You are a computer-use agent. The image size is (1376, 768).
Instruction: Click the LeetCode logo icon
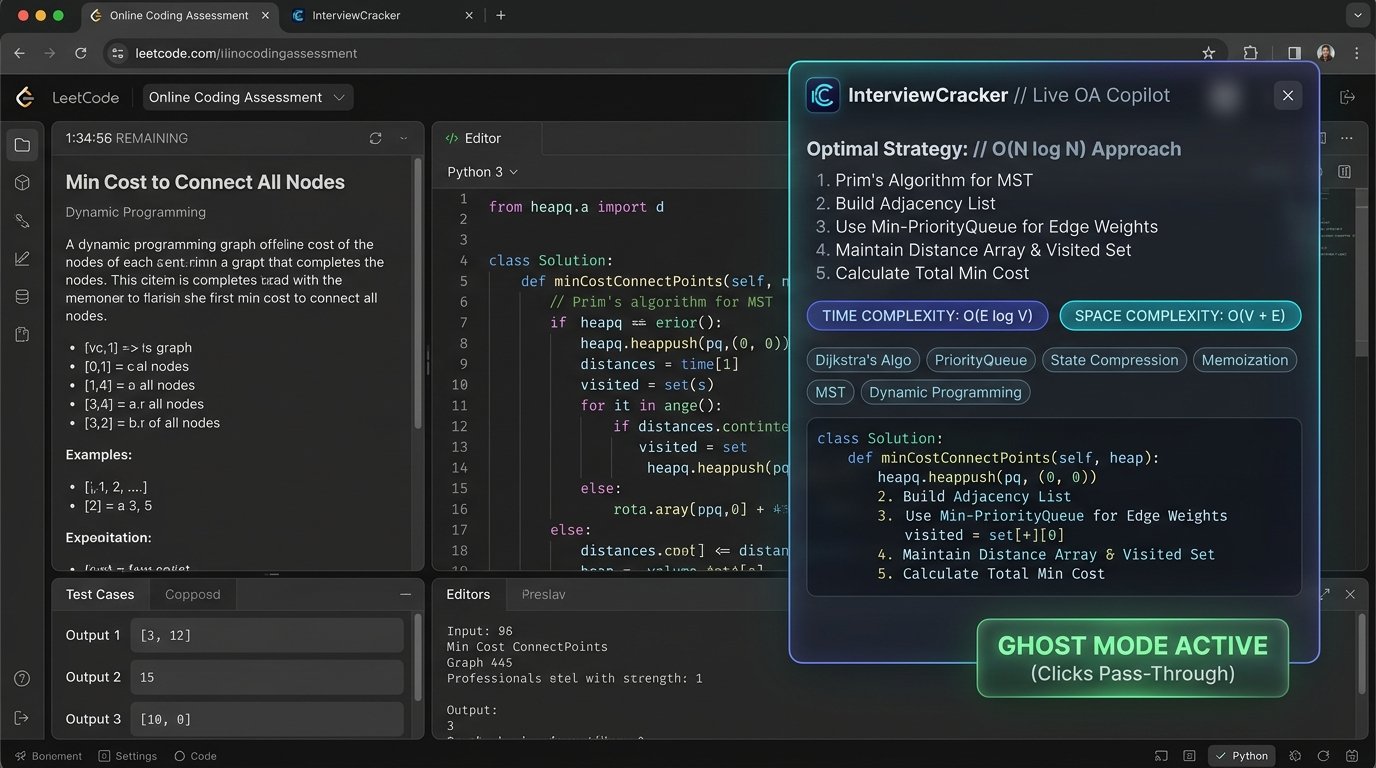point(25,97)
